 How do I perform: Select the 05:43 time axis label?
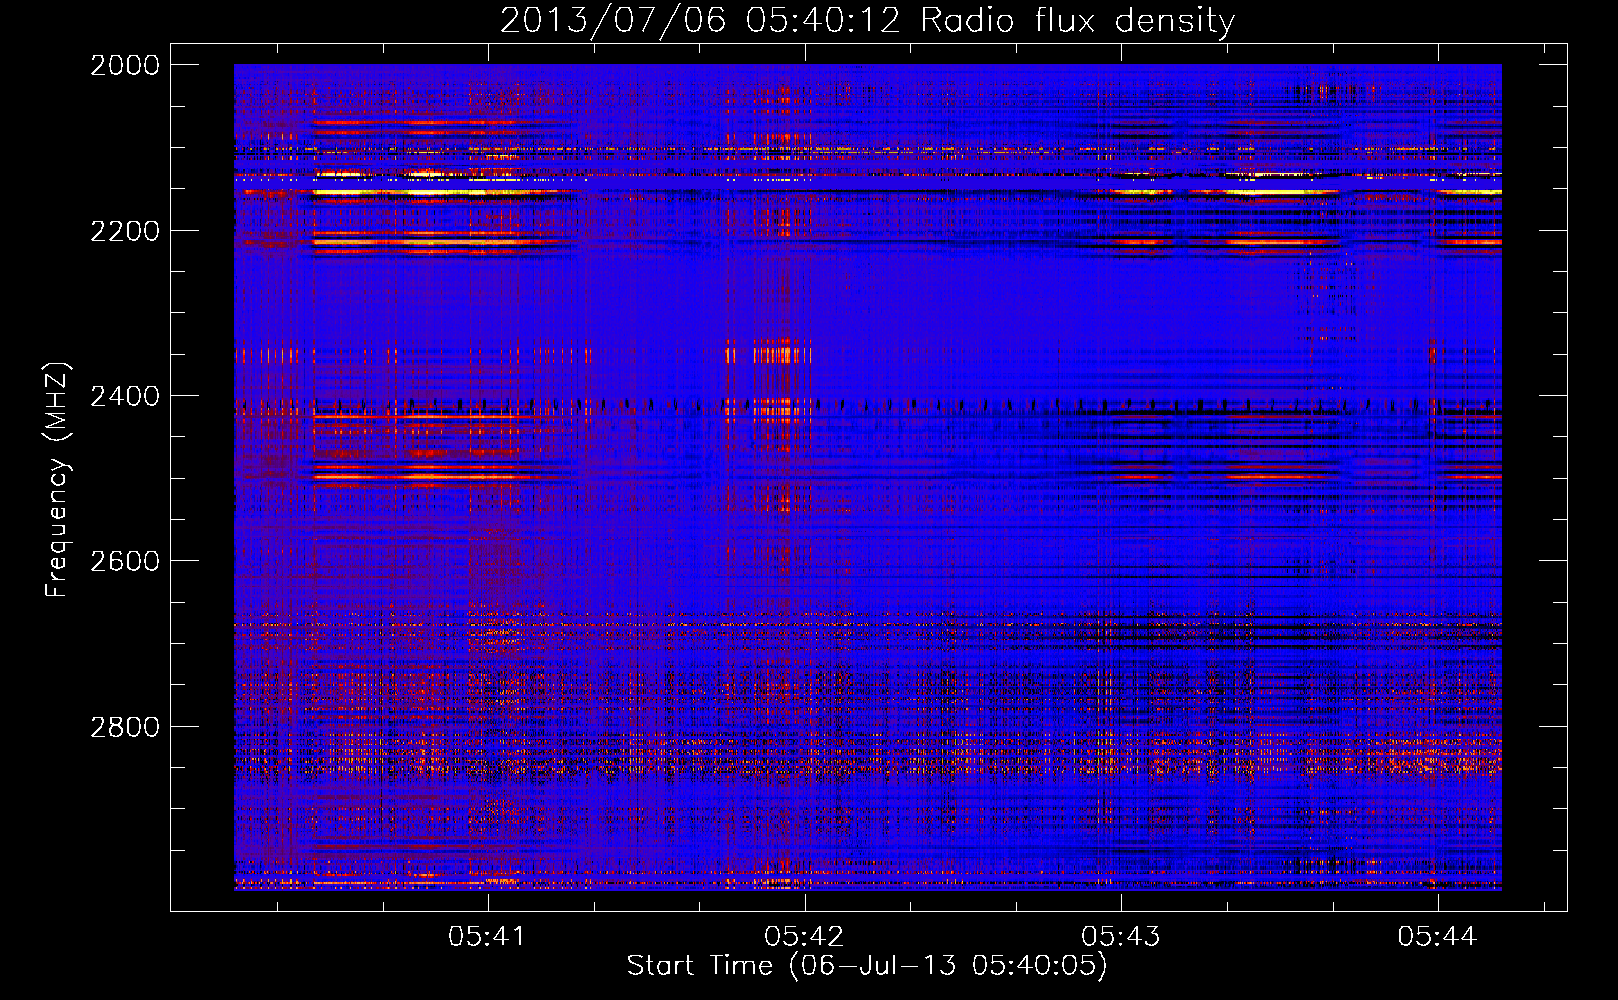[1121, 936]
